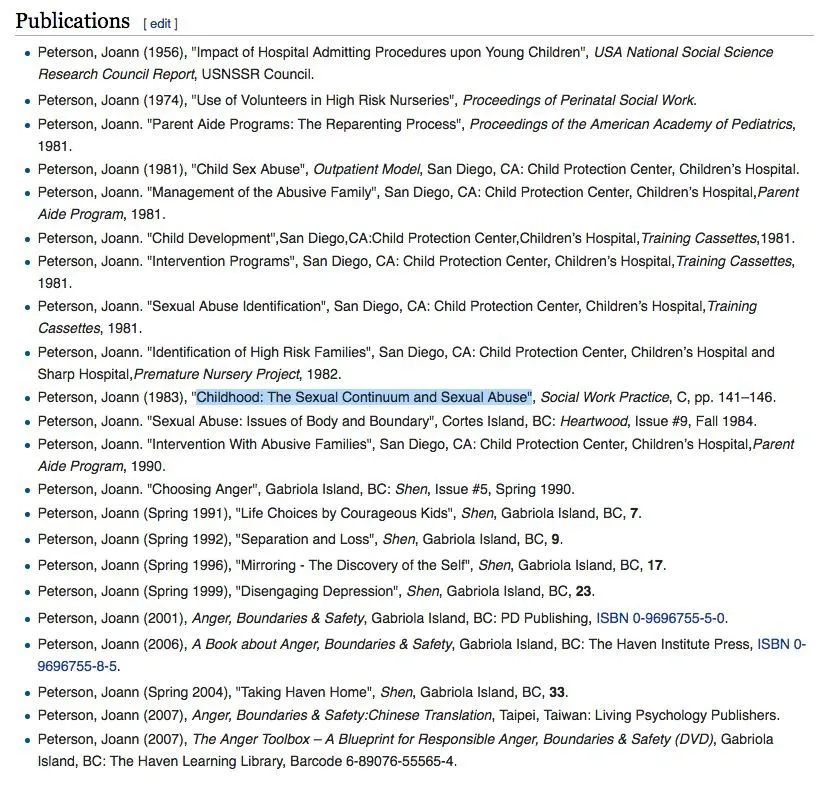831x793 pixels.
Task: Click the bold volume number 33
Action: click(556, 692)
